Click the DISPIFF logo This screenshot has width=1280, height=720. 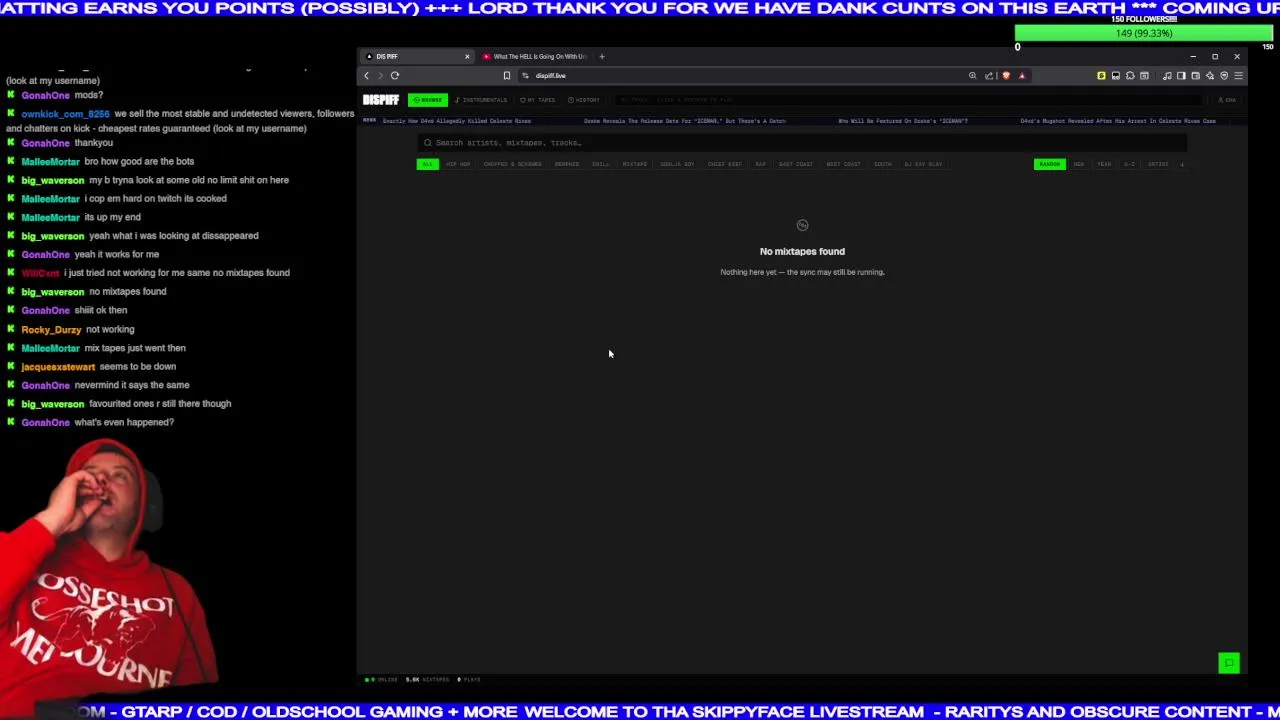pos(381,100)
